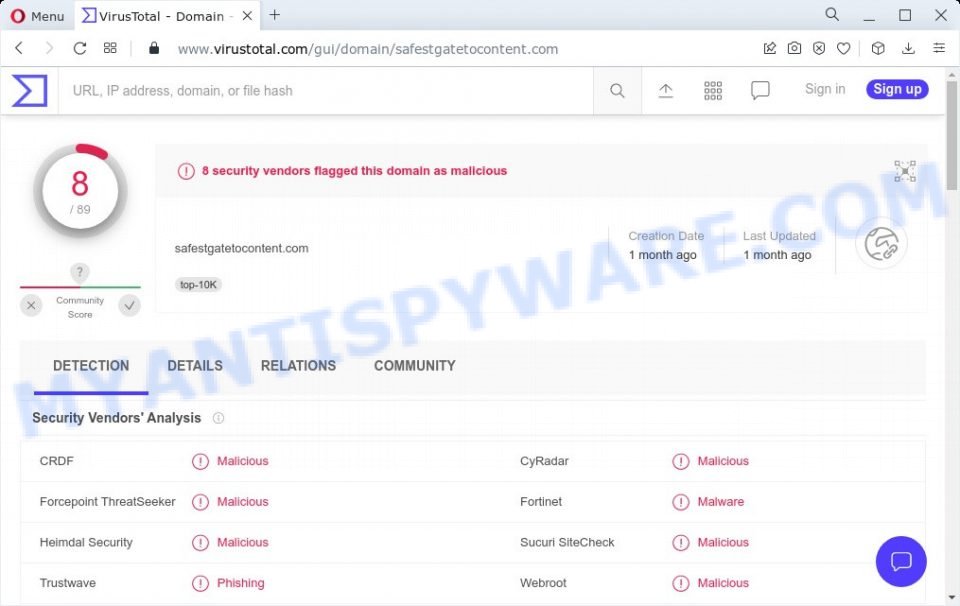The image size is (960, 606).
Task: Open the blue chat support button
Action: click(901, 561)
